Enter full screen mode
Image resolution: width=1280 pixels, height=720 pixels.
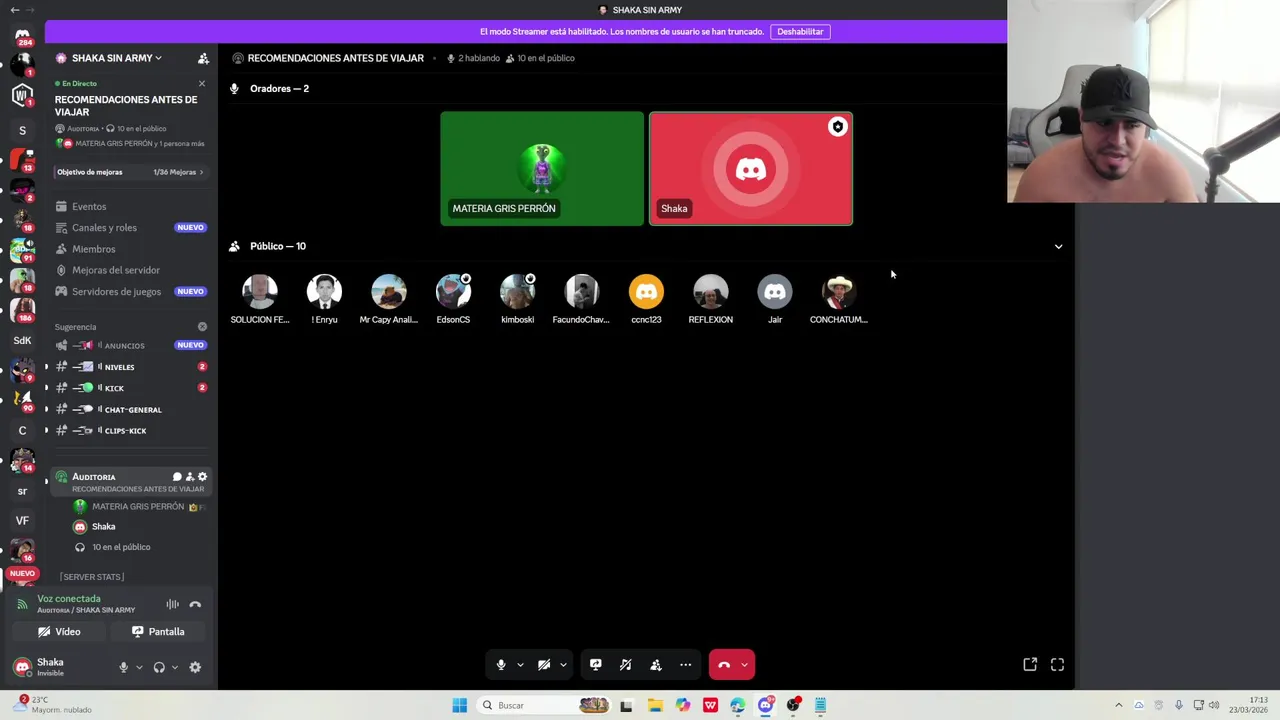click(1057, 664)
